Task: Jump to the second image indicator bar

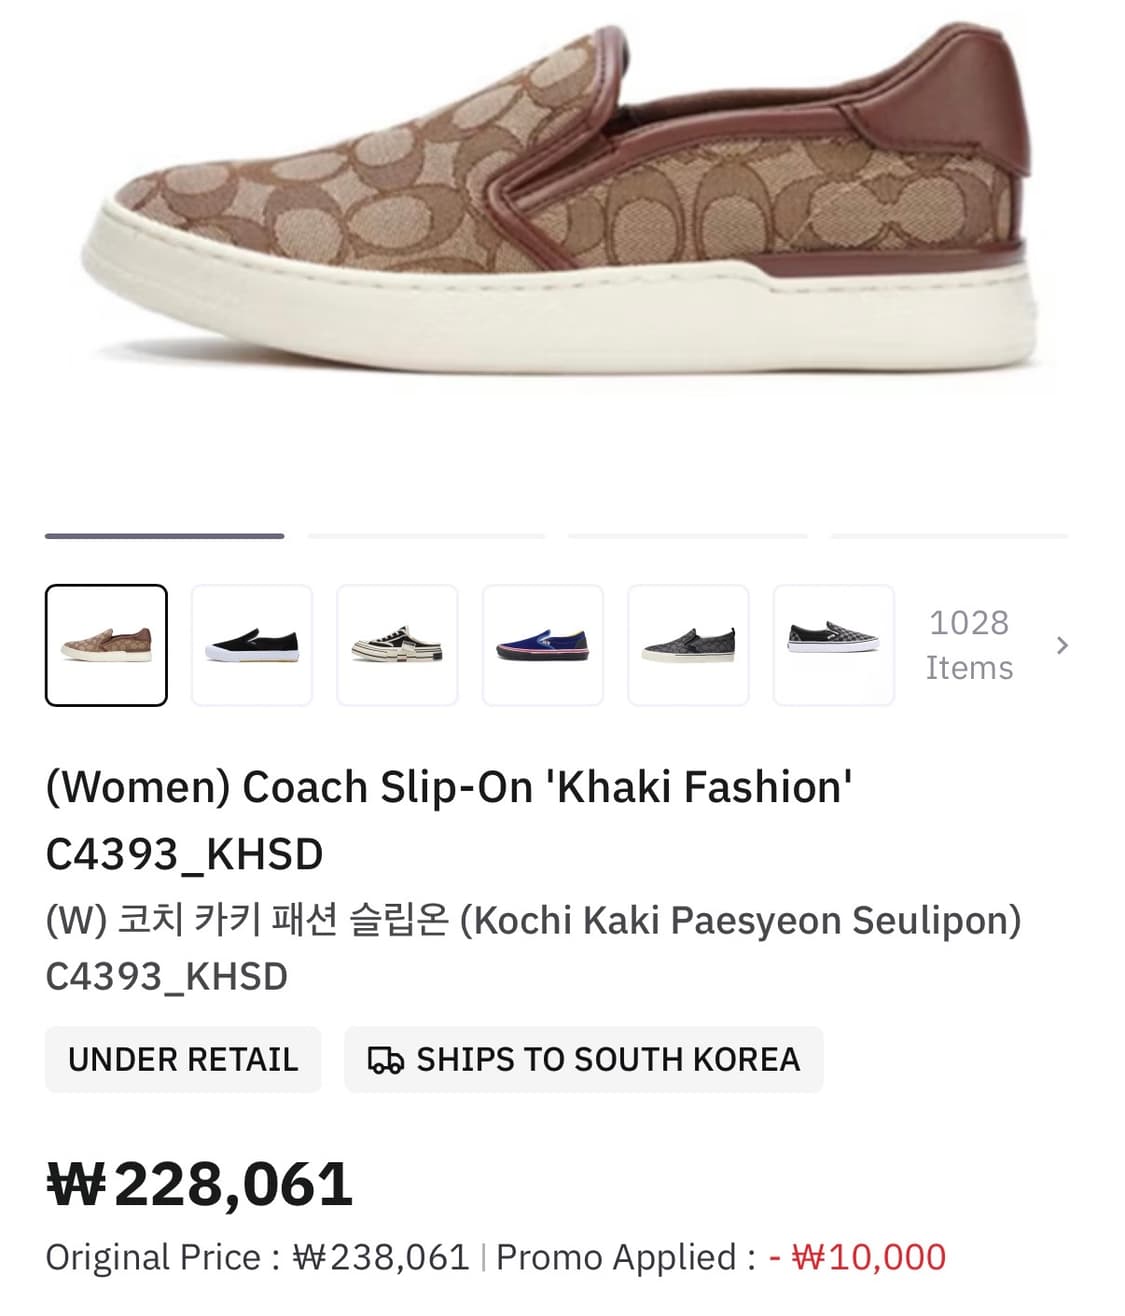Action: [x=427, y=536]
